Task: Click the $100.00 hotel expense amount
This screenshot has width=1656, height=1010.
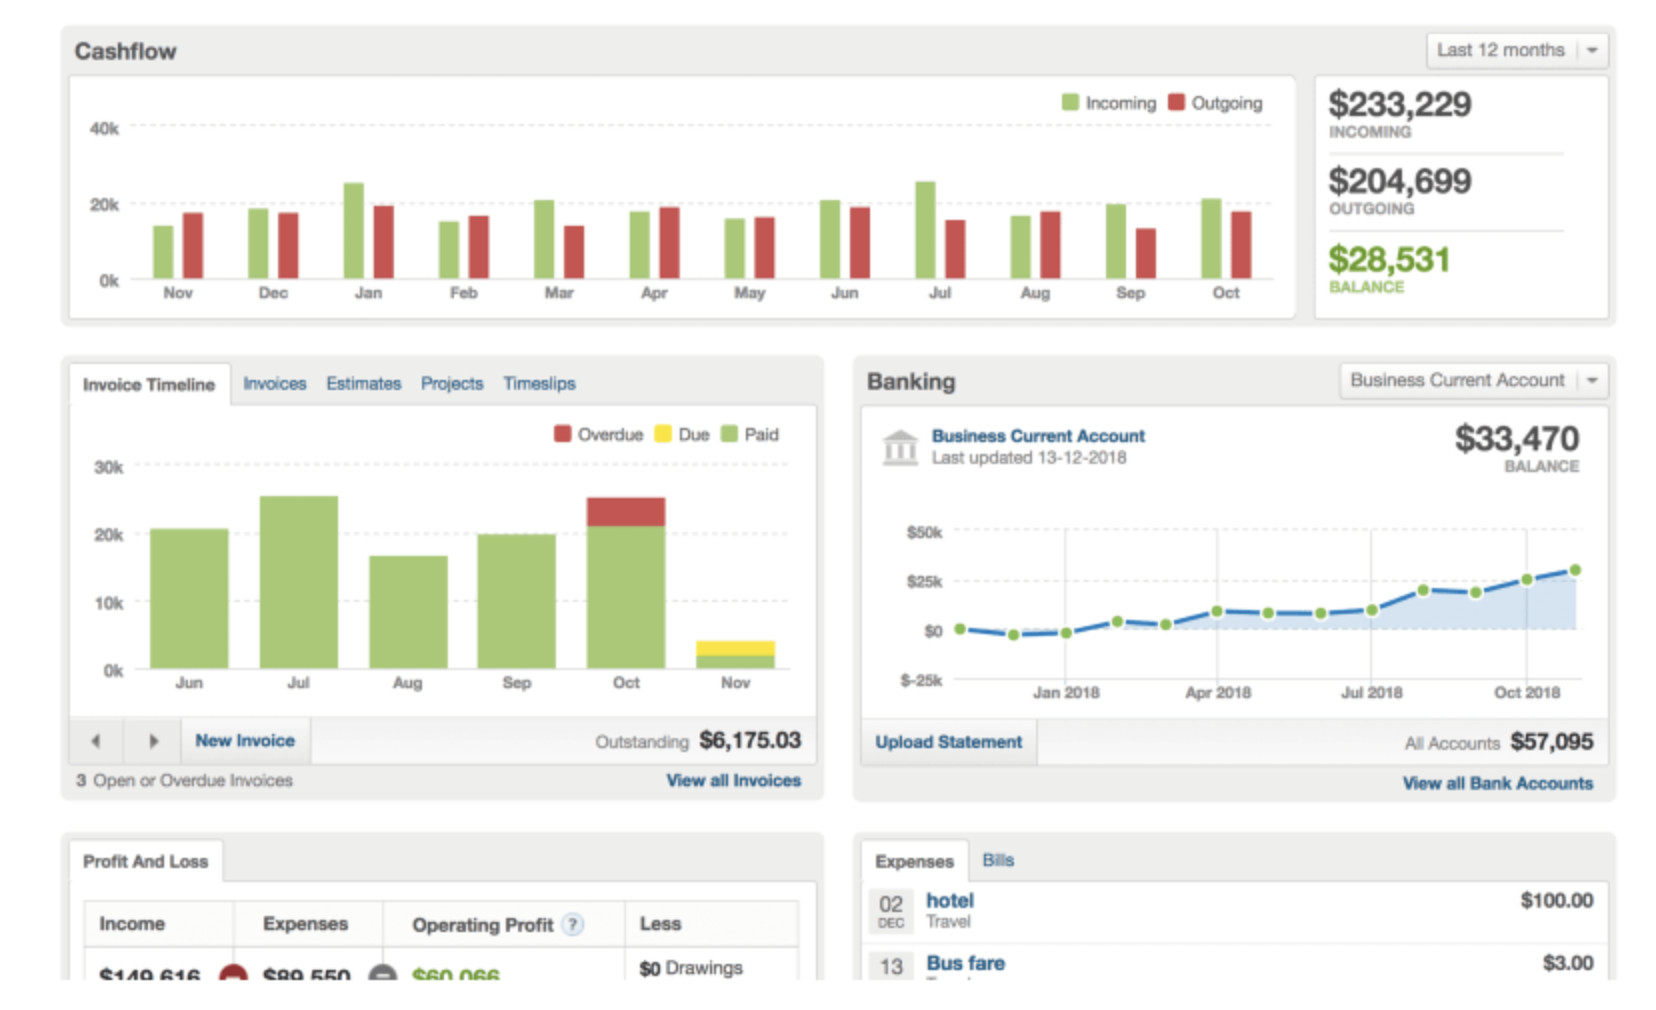Action: 1557,901
